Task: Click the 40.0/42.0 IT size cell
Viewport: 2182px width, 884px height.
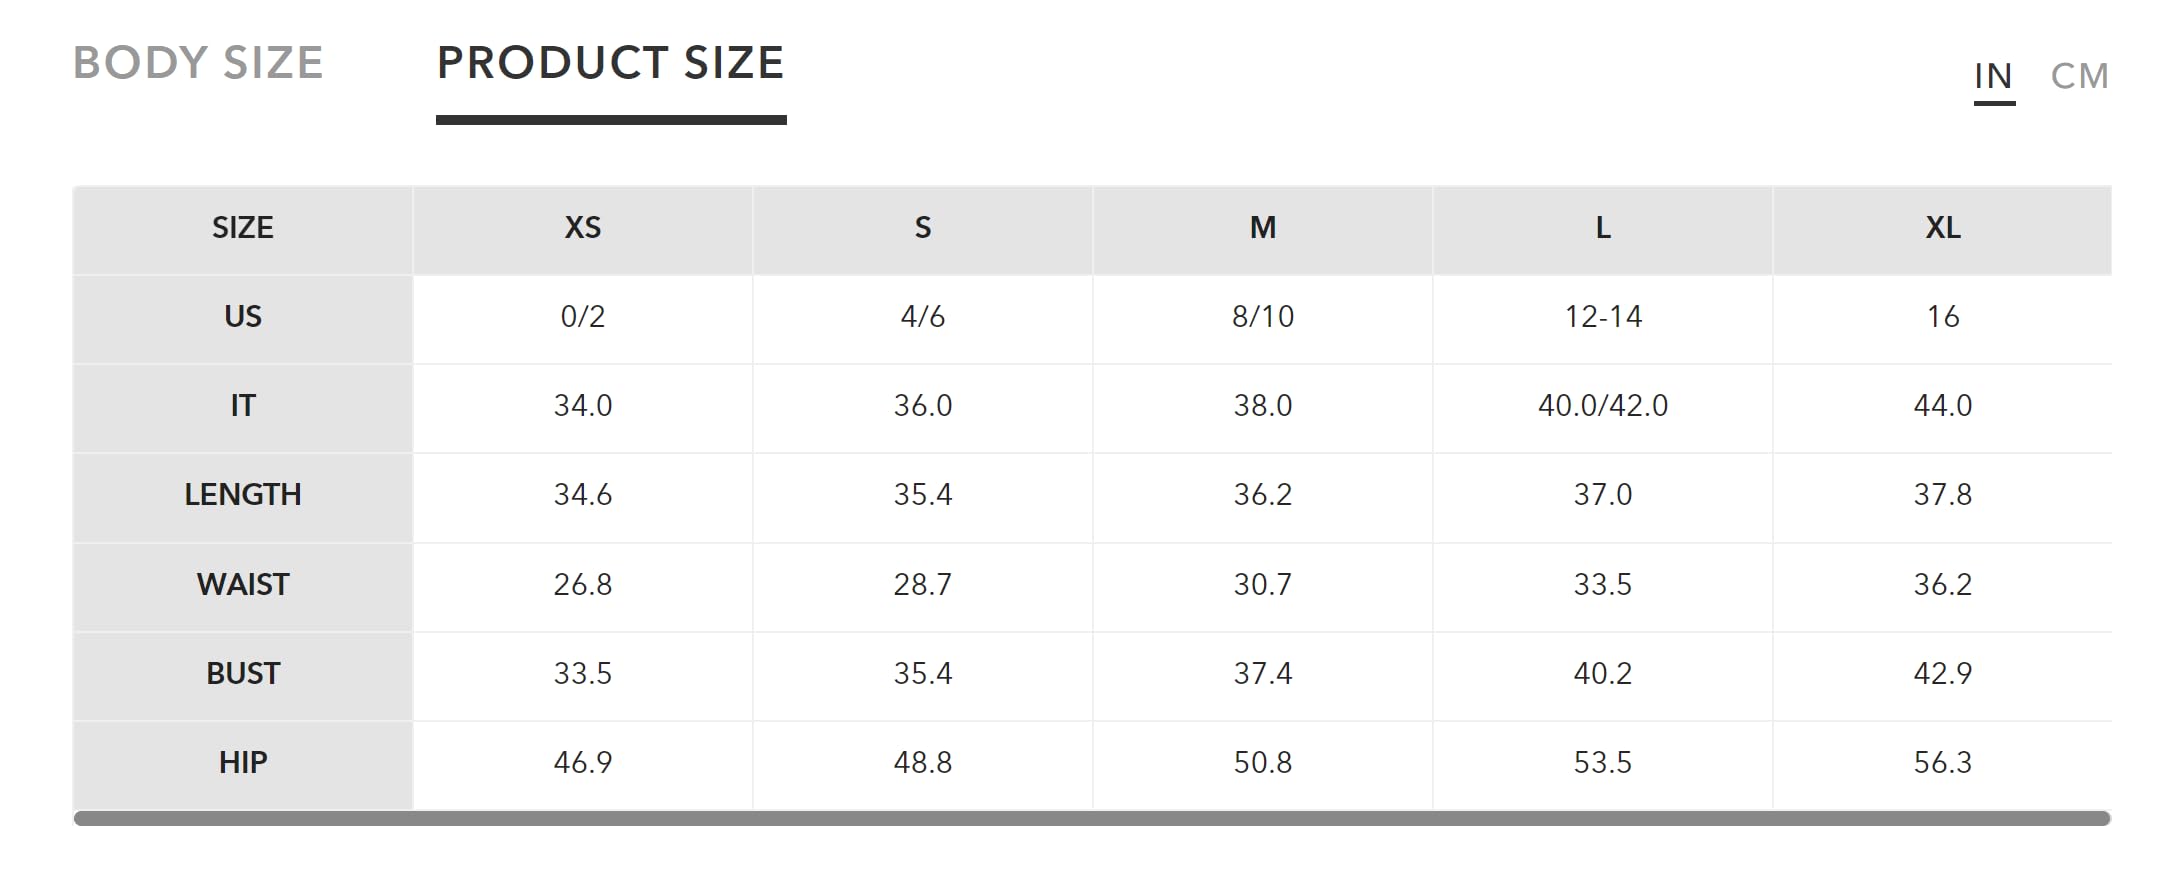Action: point(1603,408)
